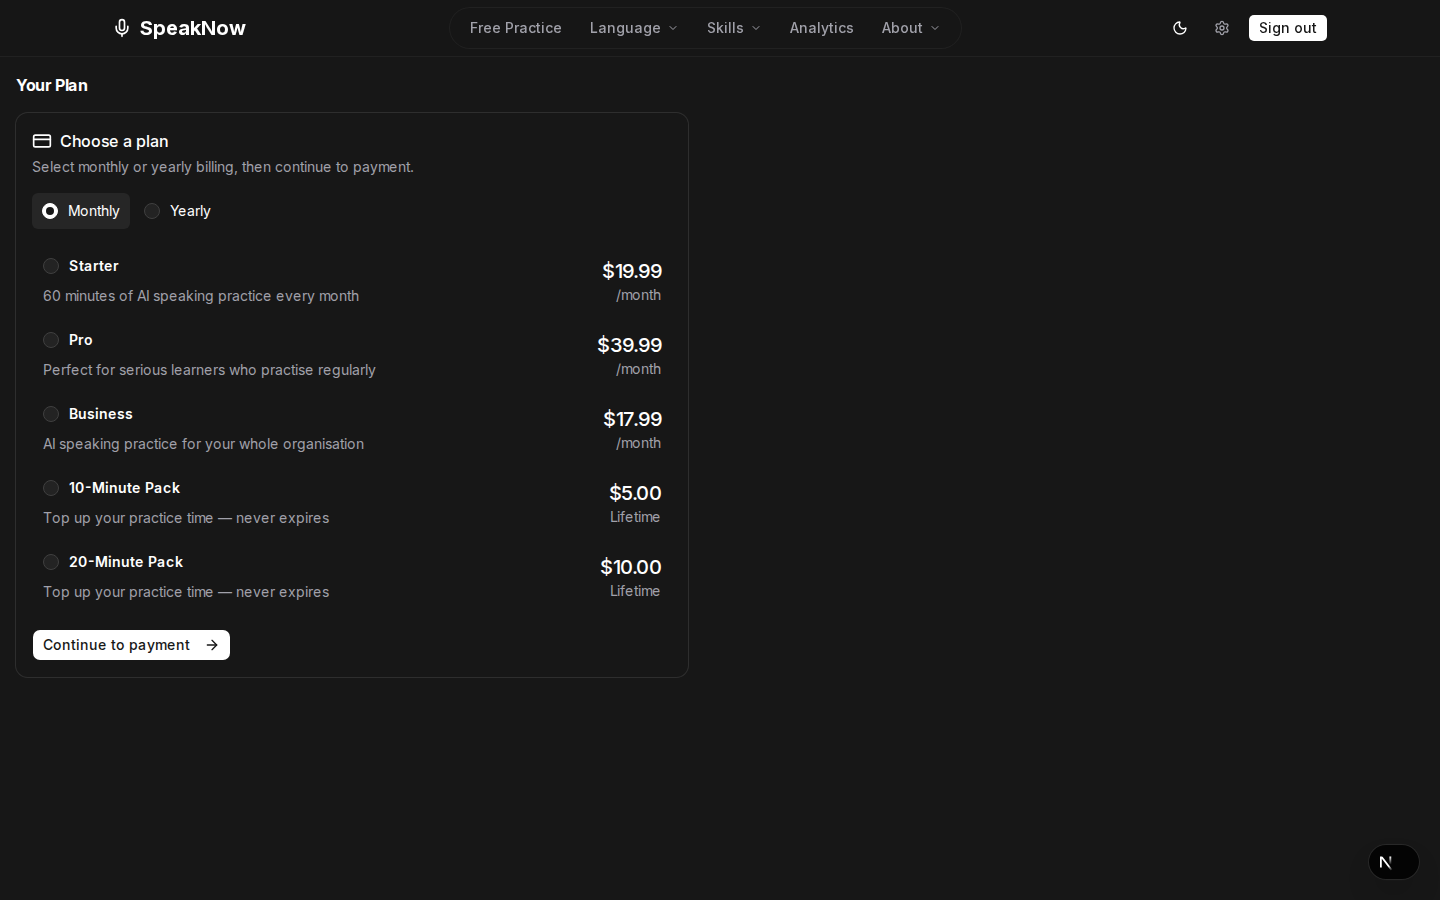Choose the Pro plan
This screenshot has width=1440, height=900.
[x=51, y=340]
